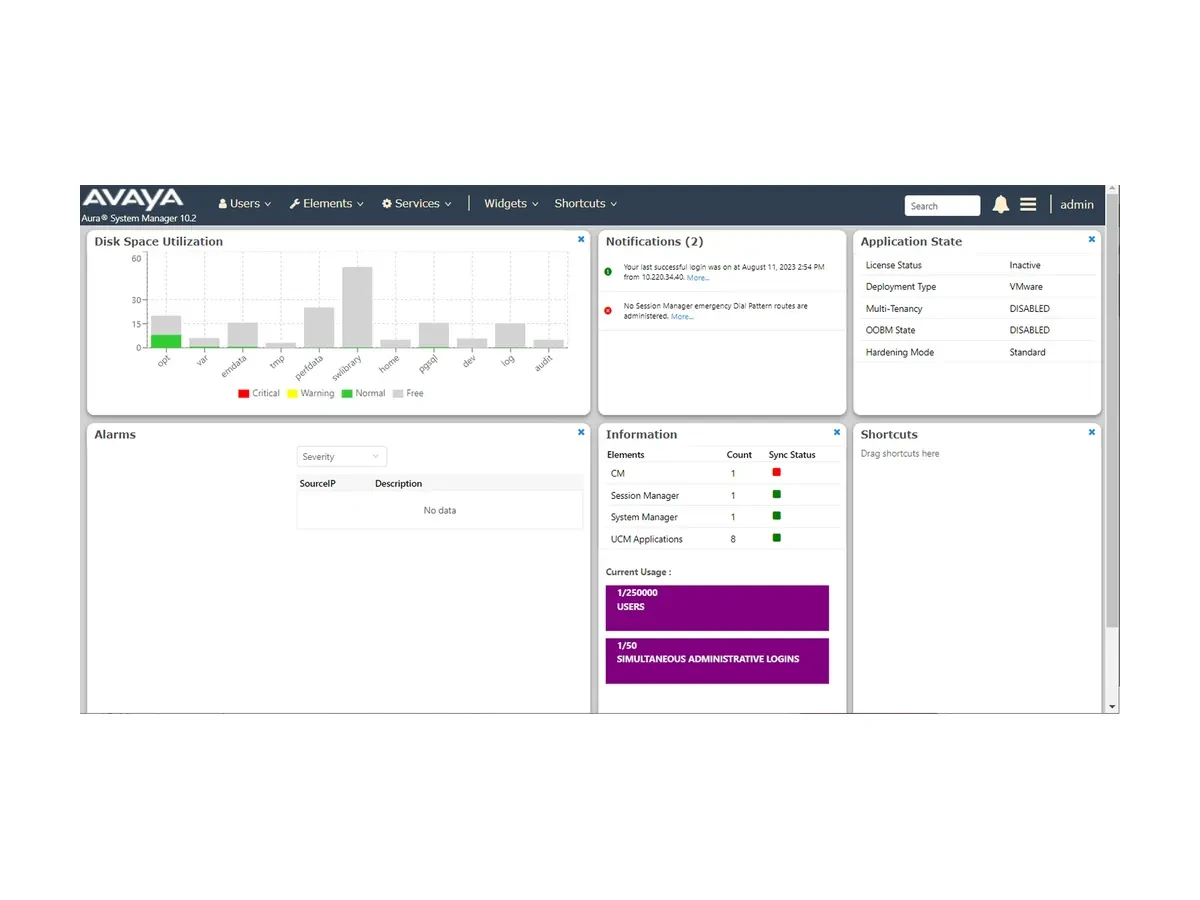
Task: Toggle the Normal legend swatch
Action: pyautogui.click(x=347, y=394)
